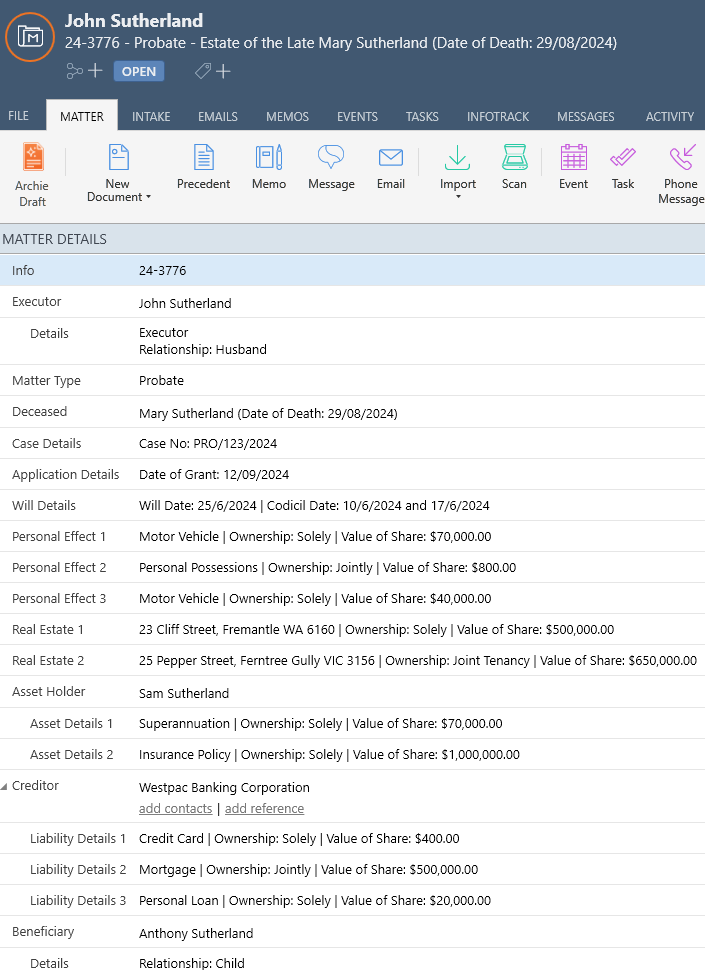Viewport: 705px width, 970px height.
Task: Expand the Import dropdown arrow
Action: pos(458,197)
